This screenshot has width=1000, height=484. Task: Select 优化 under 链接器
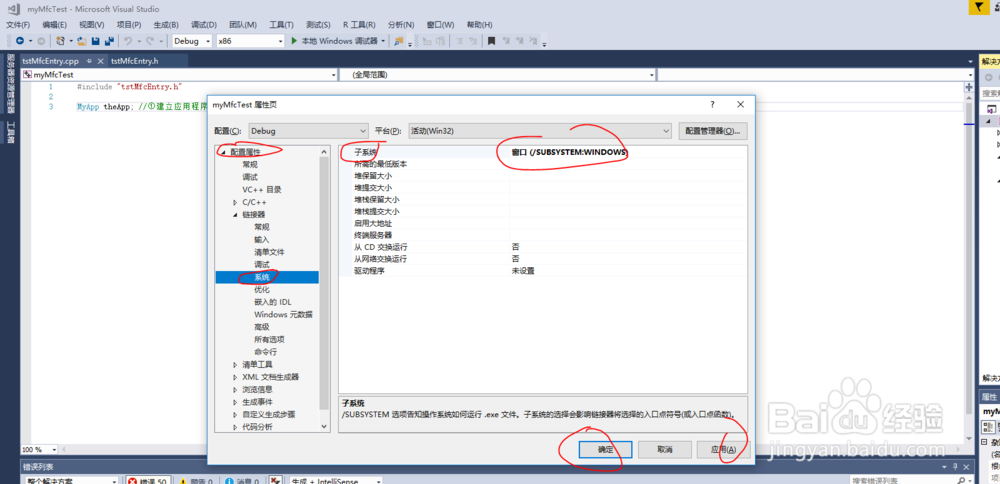pyautogui.click(x=261, y=290)
